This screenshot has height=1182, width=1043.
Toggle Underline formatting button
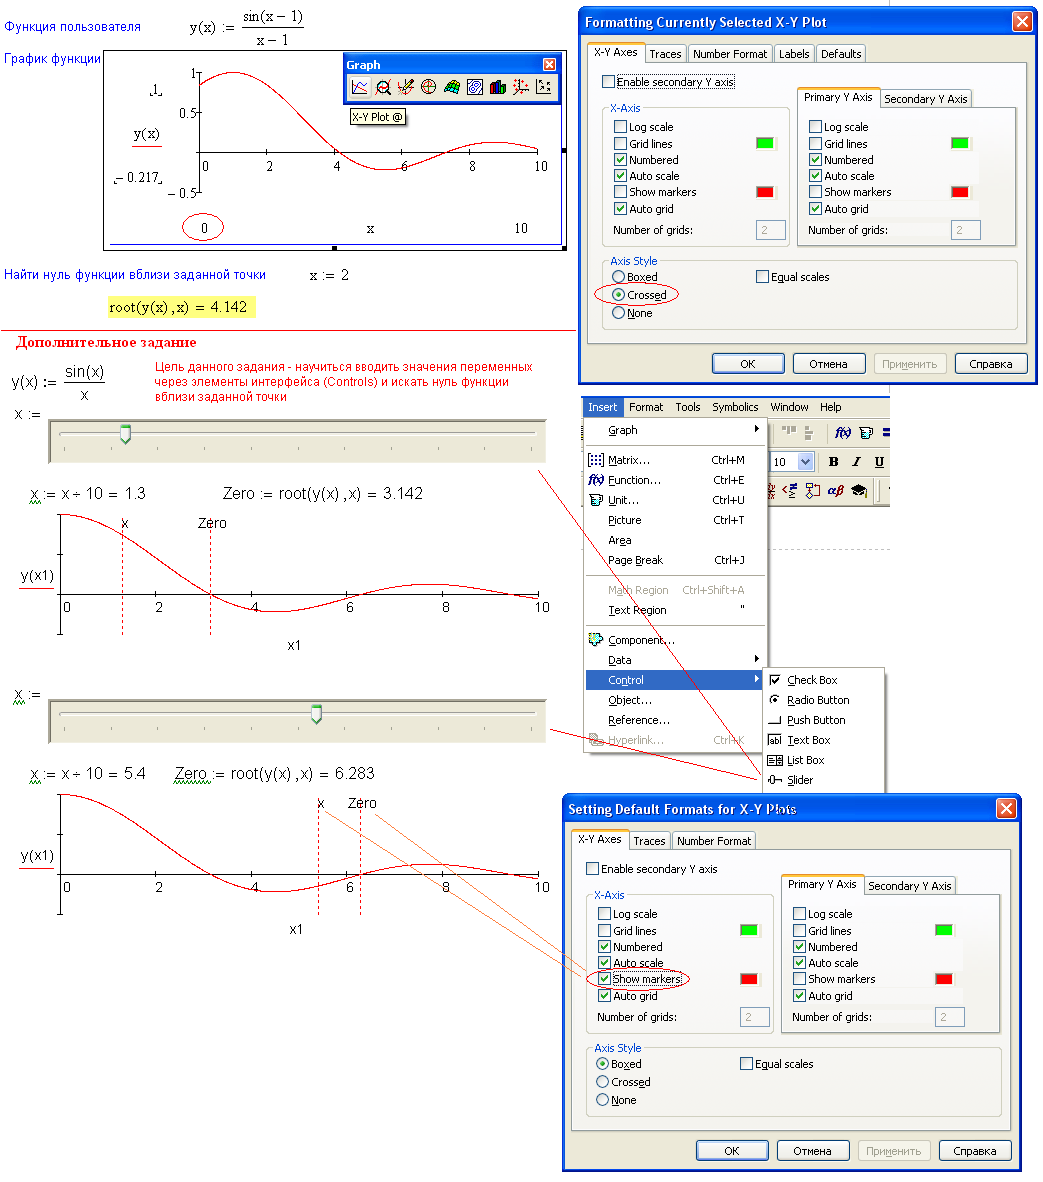[x=879, y=462]
